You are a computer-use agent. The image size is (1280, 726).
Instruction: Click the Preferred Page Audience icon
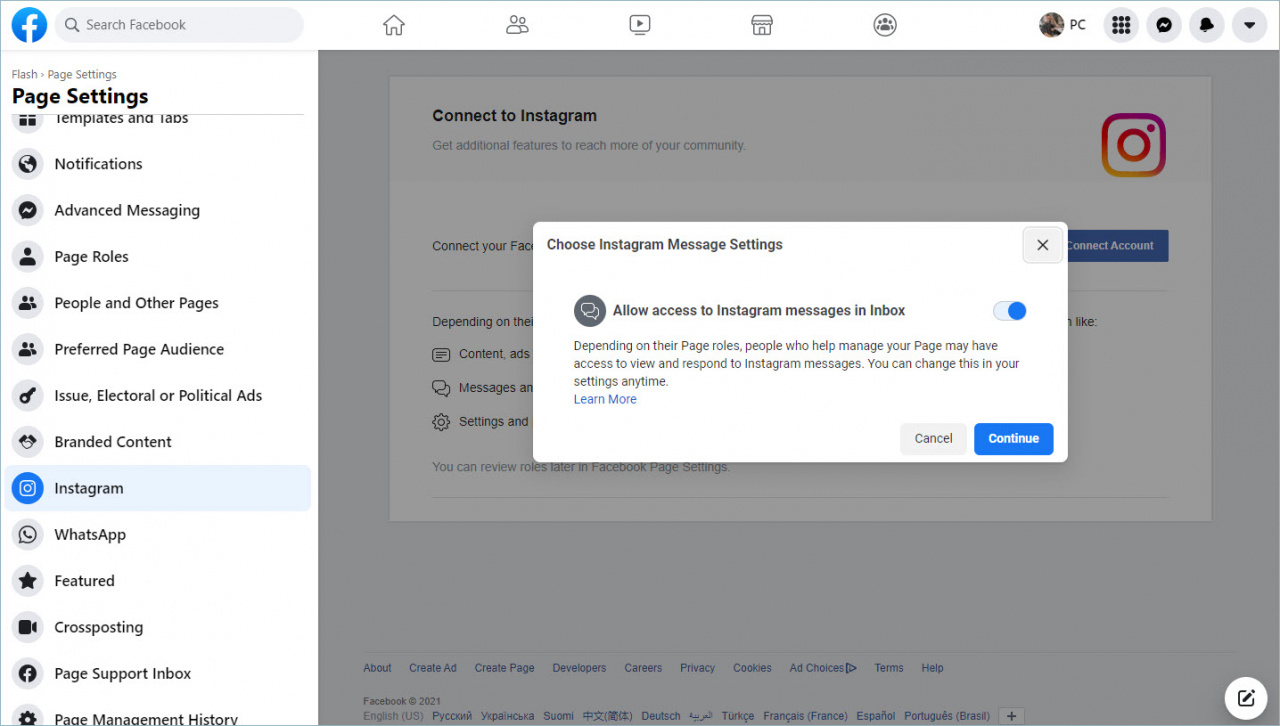pyautogui.click(x=28, y=349)
